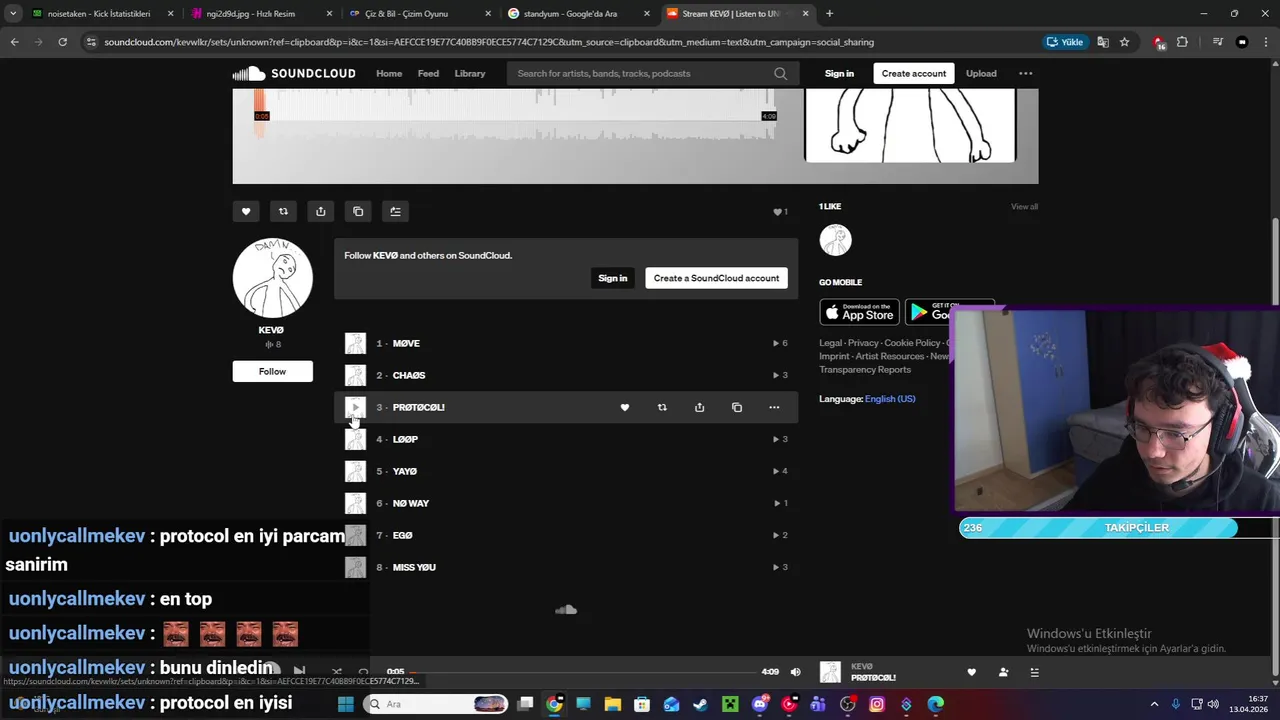Viewport: 1280px width, 720px height.
Task: Open the Cookie Policy footer link
Action: click(912, 343)
